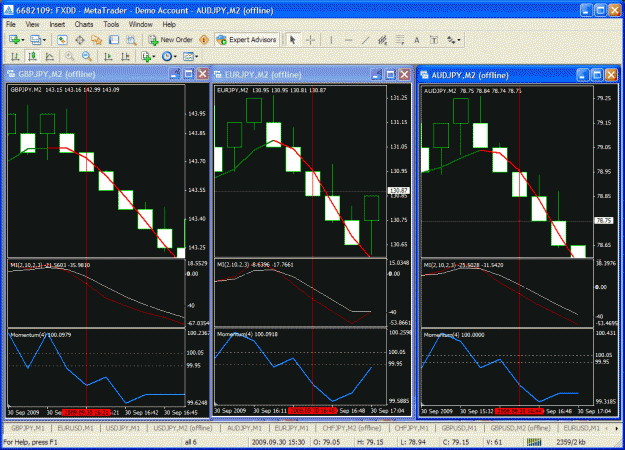The width and height of the screenshot is (625, 450).
Task: Activate the GBPJPY,M2 (offline) window title
Action: click(57, 74)
